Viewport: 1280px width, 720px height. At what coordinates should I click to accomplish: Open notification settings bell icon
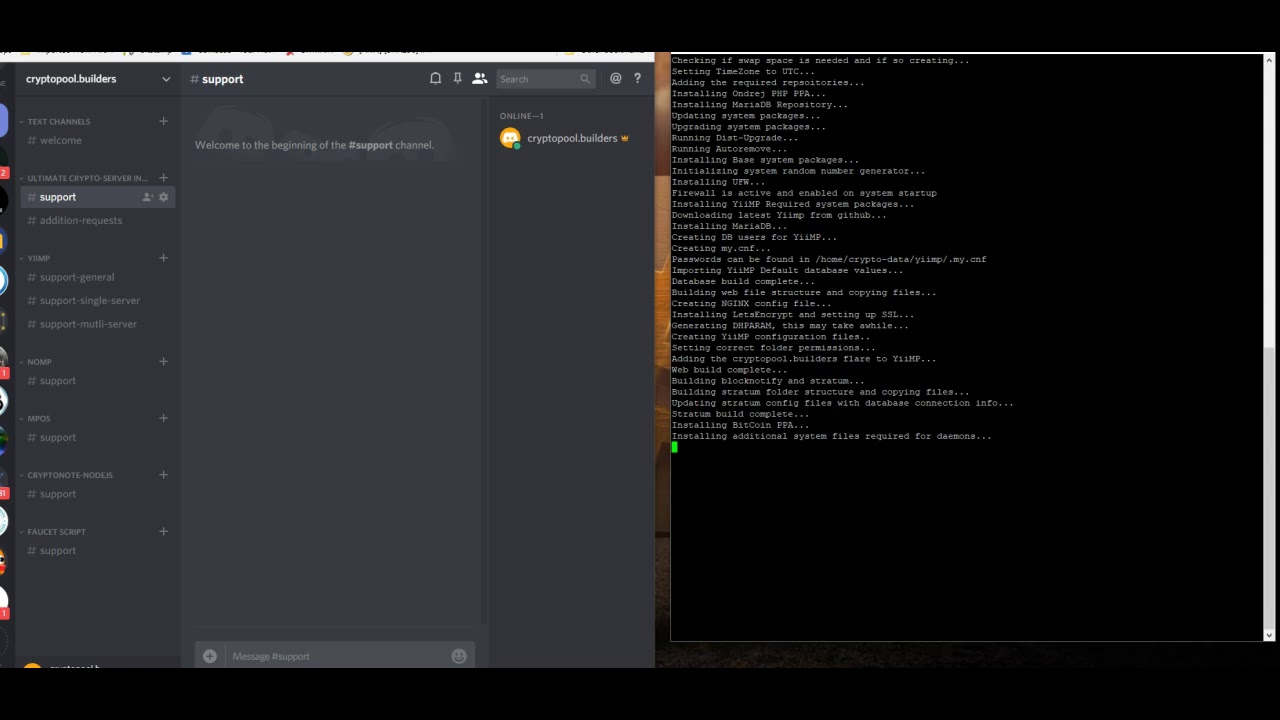435,78
